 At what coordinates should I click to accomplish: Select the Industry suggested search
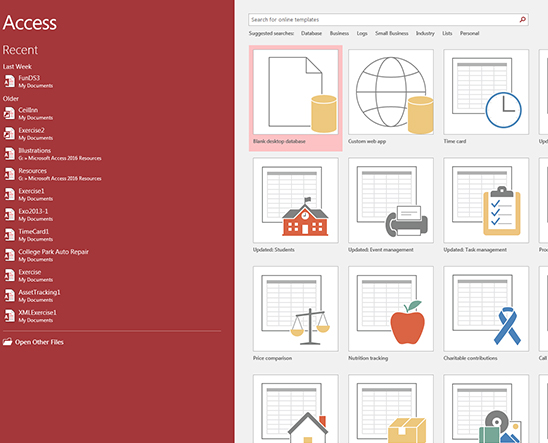click(425, 33)
